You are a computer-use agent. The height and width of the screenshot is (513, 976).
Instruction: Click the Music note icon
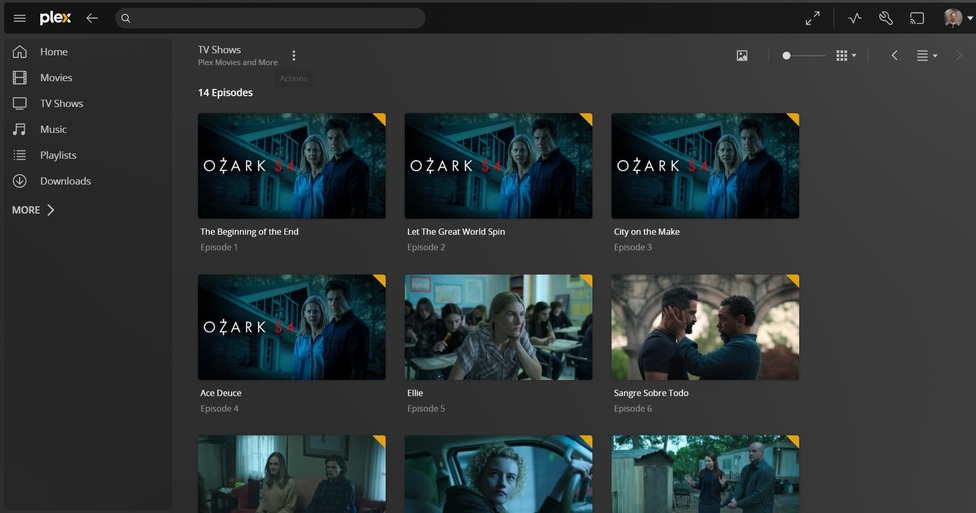tap(20, 129)
